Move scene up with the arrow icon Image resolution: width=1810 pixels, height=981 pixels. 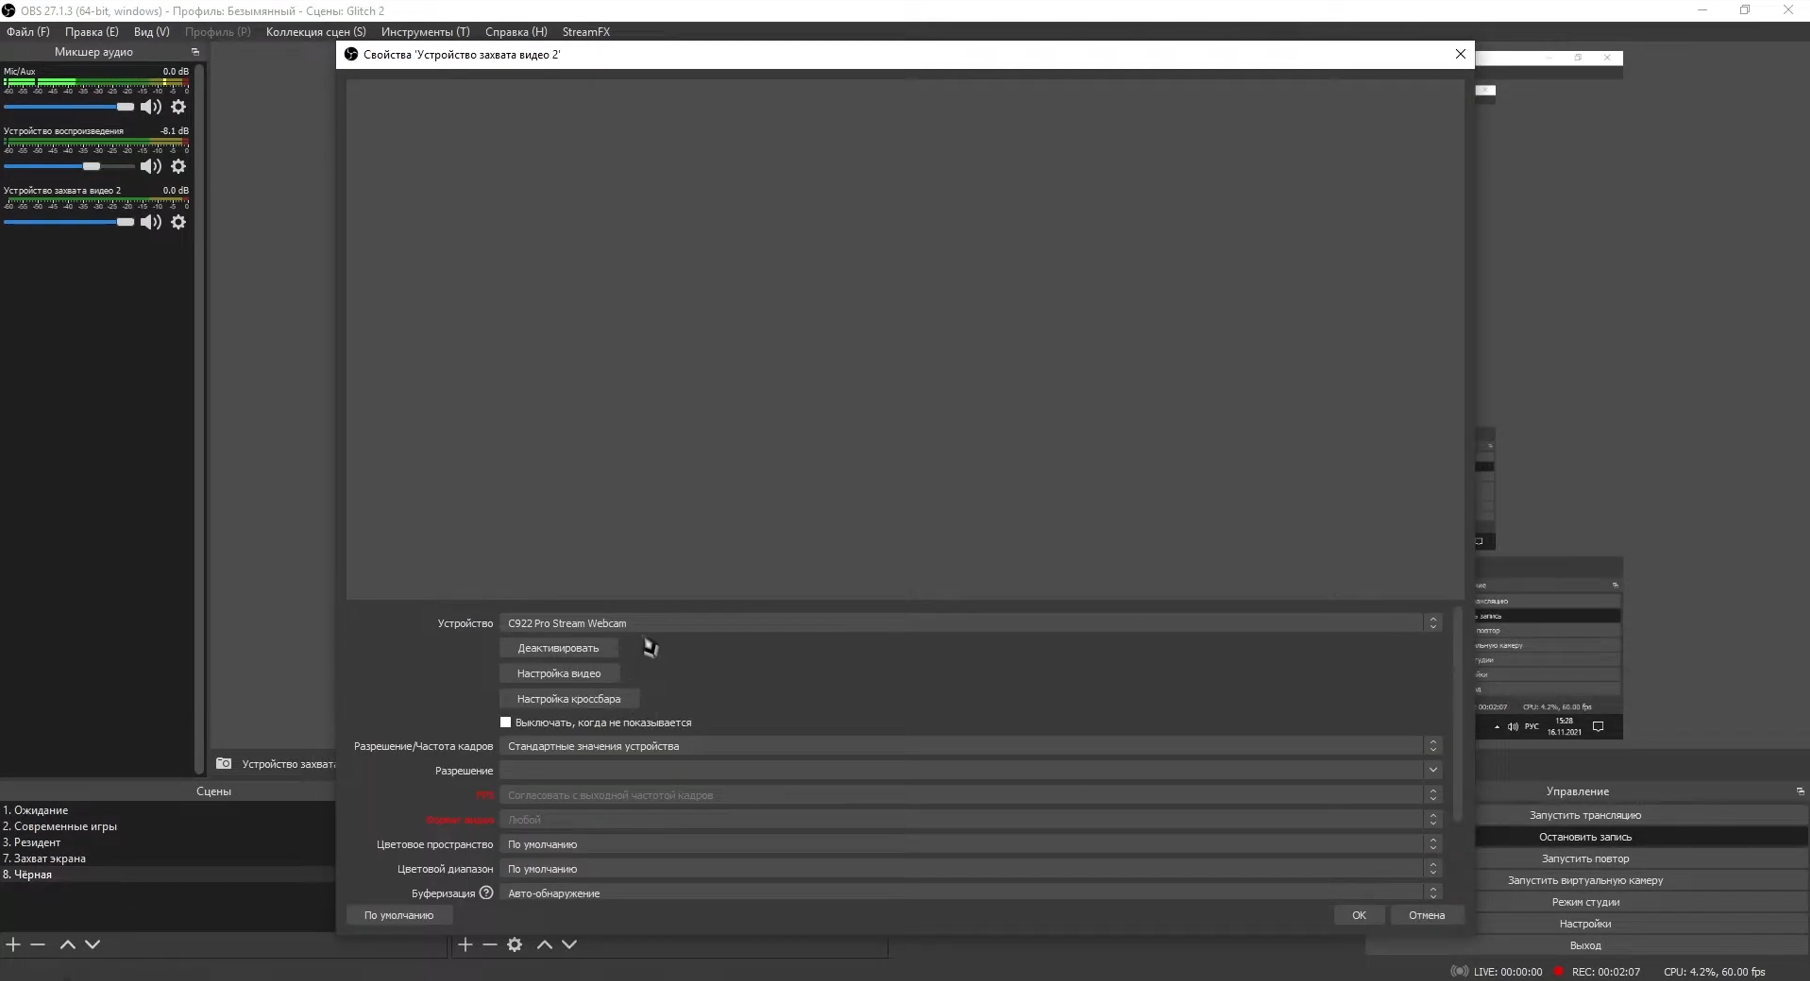[67, 944]
